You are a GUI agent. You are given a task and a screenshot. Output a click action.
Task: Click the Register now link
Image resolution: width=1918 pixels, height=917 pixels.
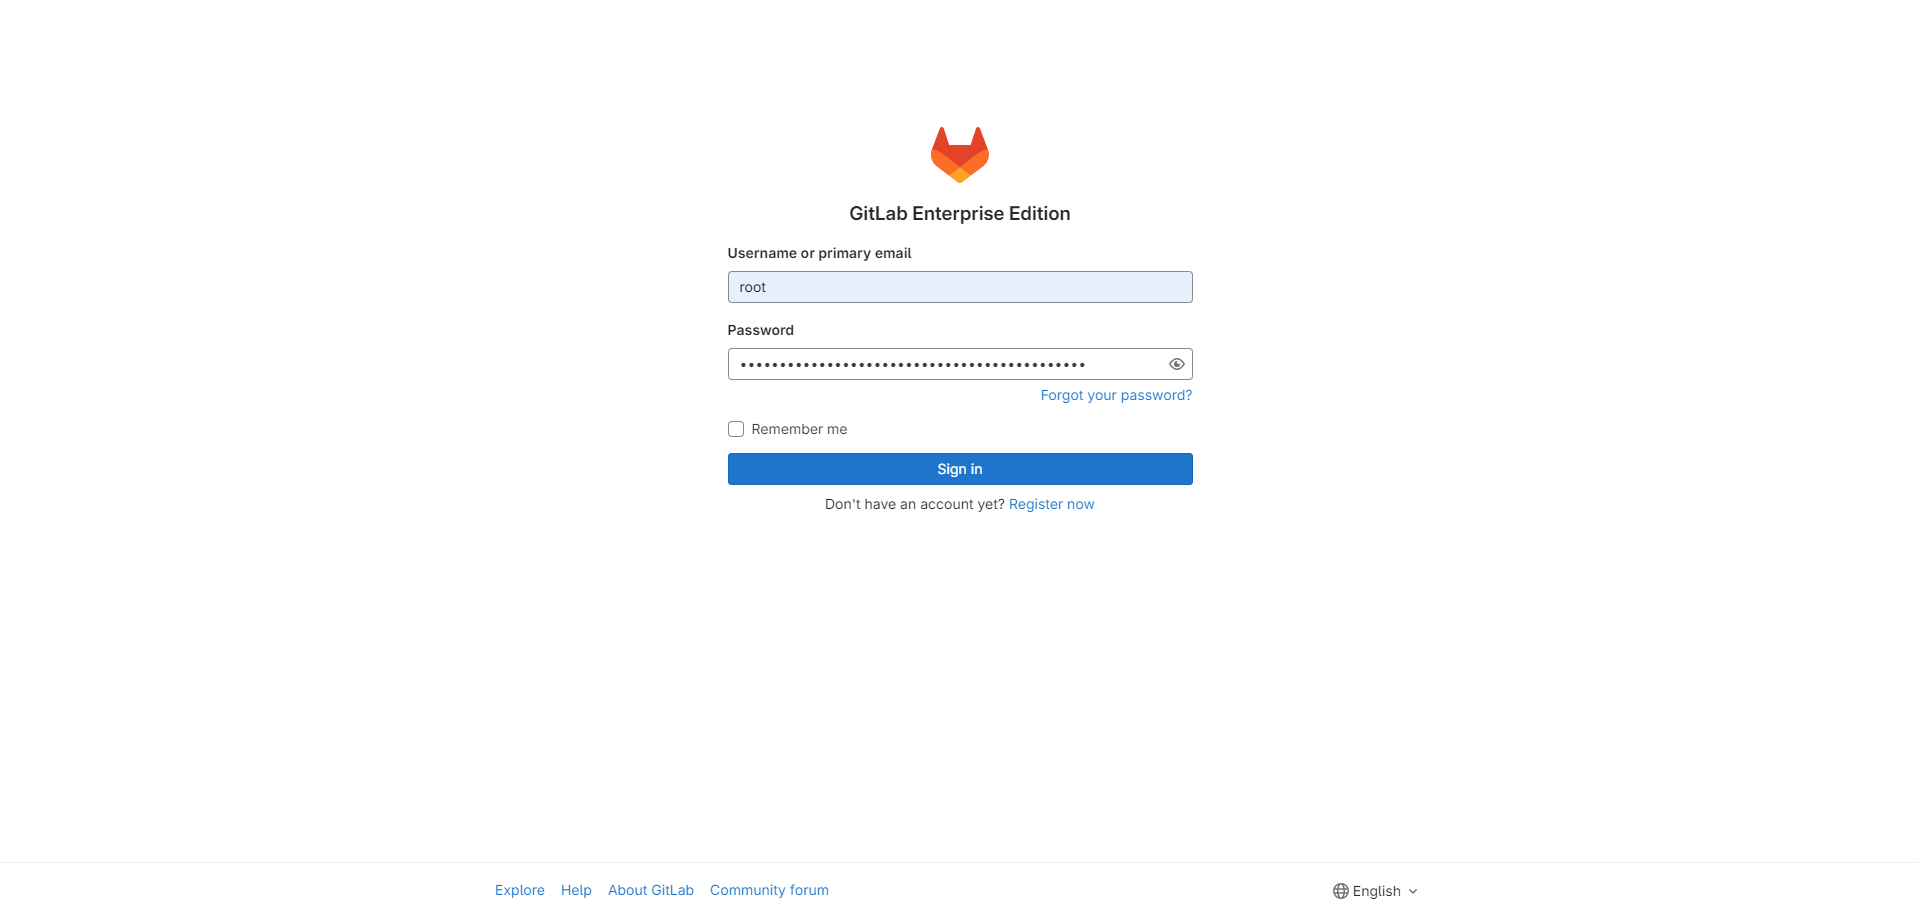(x=1051, y=504)
